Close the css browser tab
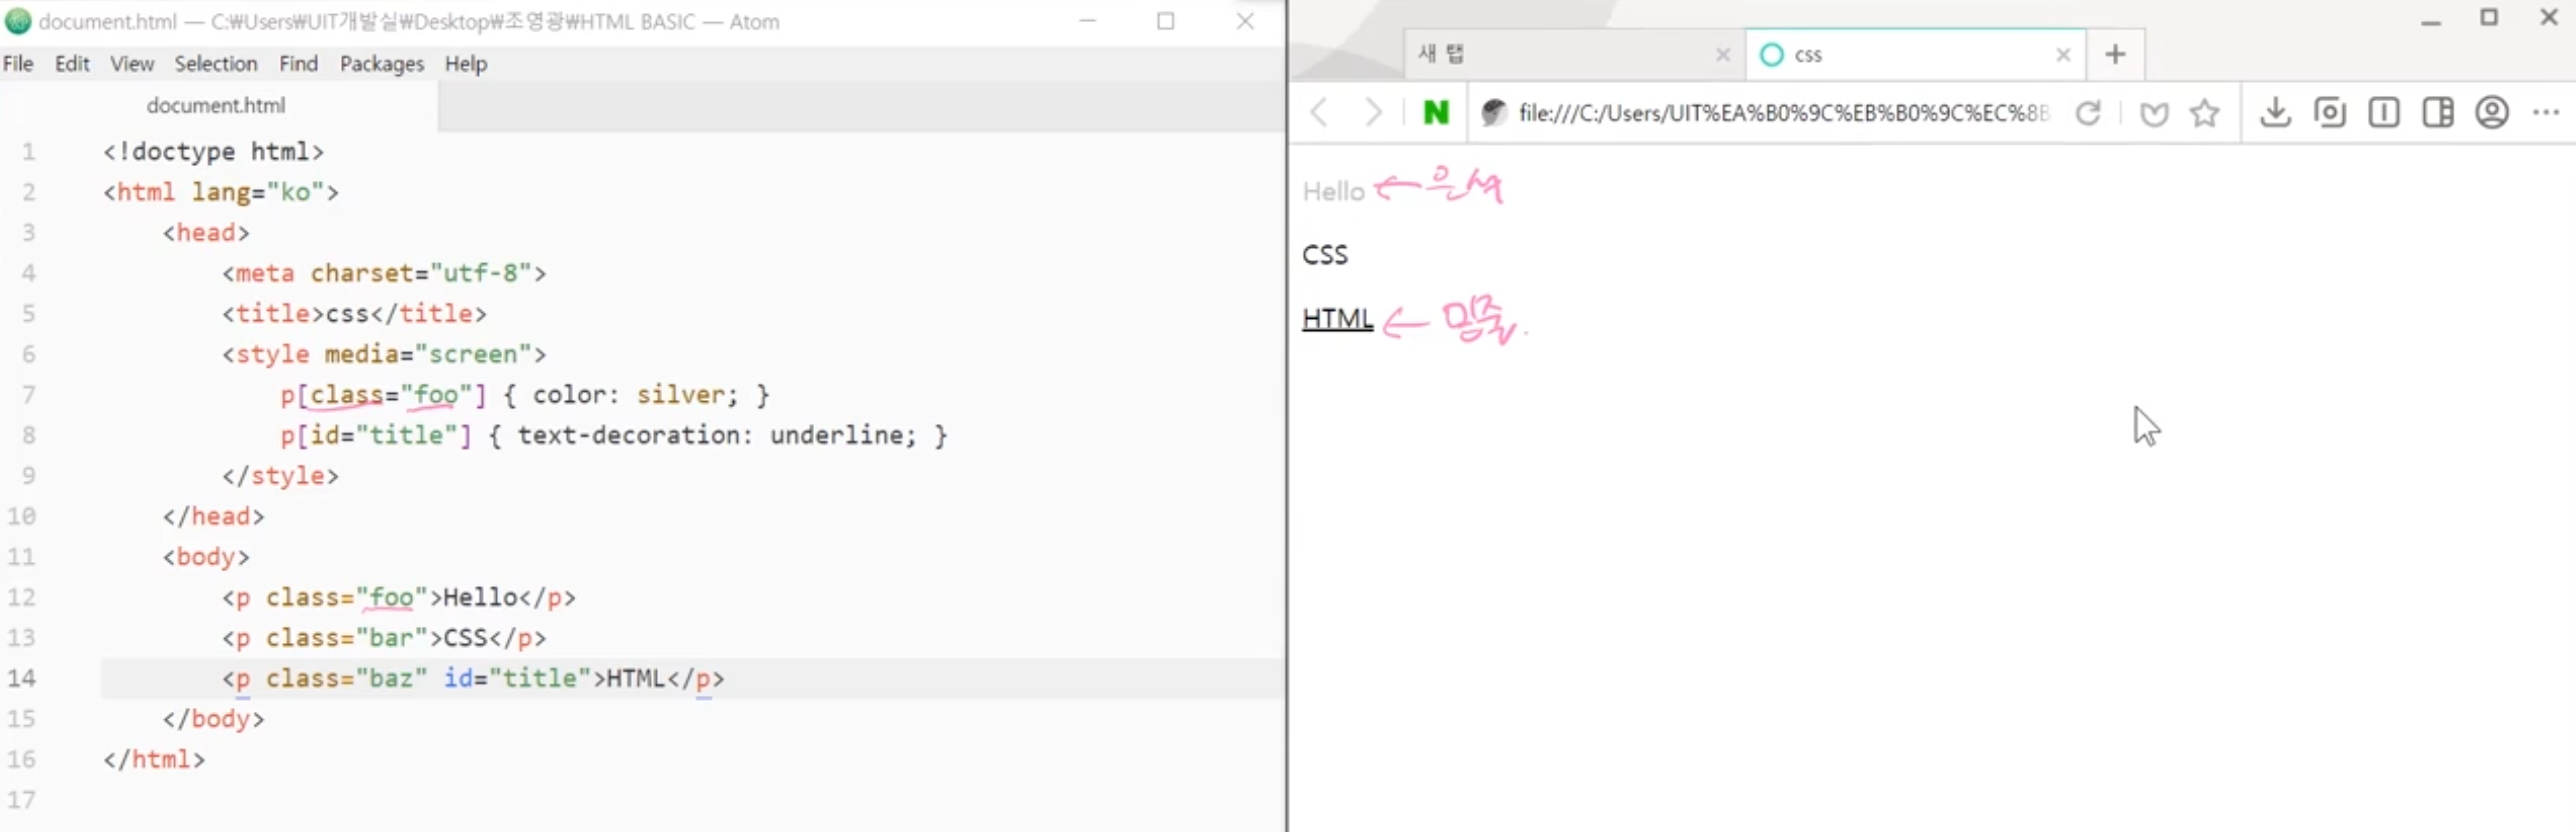The height and width of the screenshot is (832, 2576). [2062, 55]
